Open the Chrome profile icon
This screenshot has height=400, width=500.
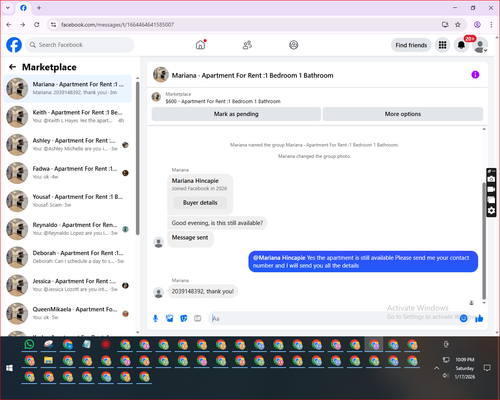tap(477, 25)
